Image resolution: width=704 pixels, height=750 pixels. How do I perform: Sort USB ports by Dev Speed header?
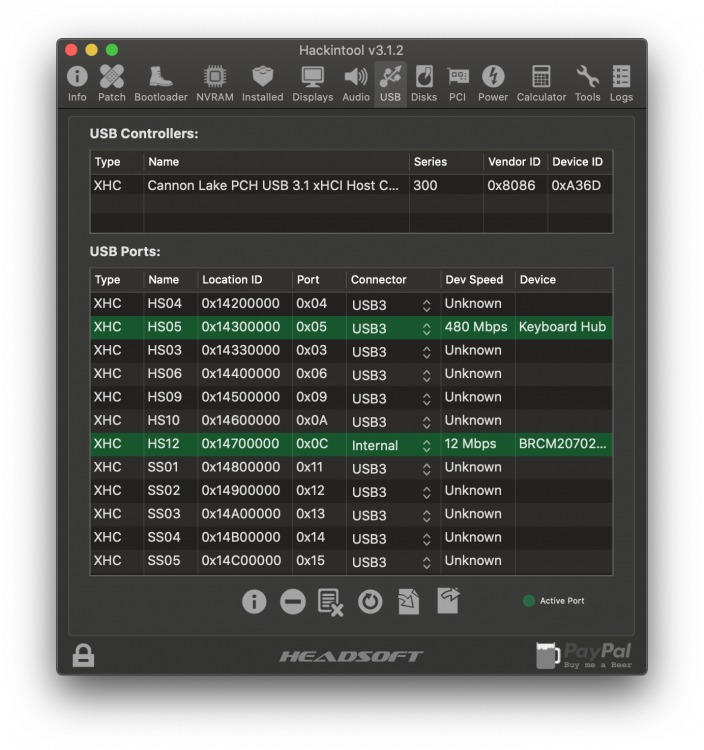click(x=478, y=280)
